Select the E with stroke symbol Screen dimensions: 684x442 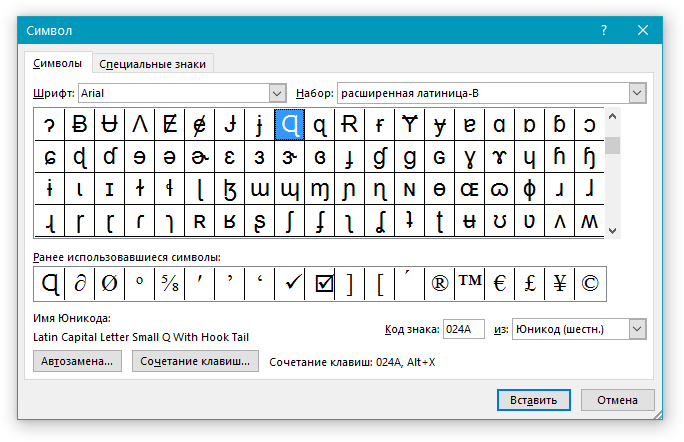tap(170, 125)
